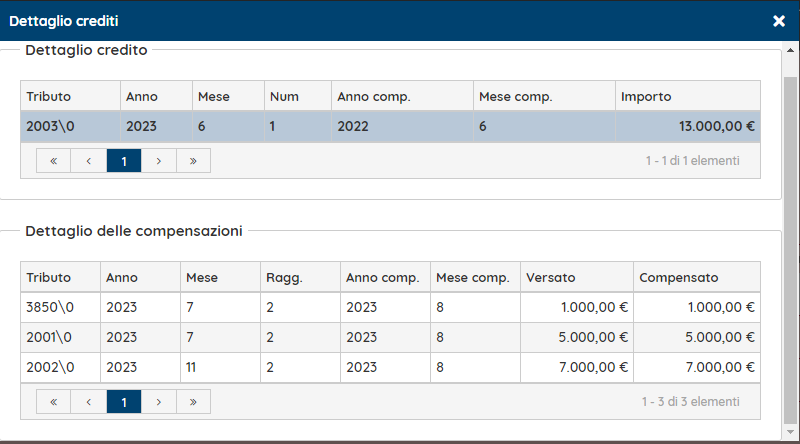Next page arrow in compensazioni pager

point(158,402)
